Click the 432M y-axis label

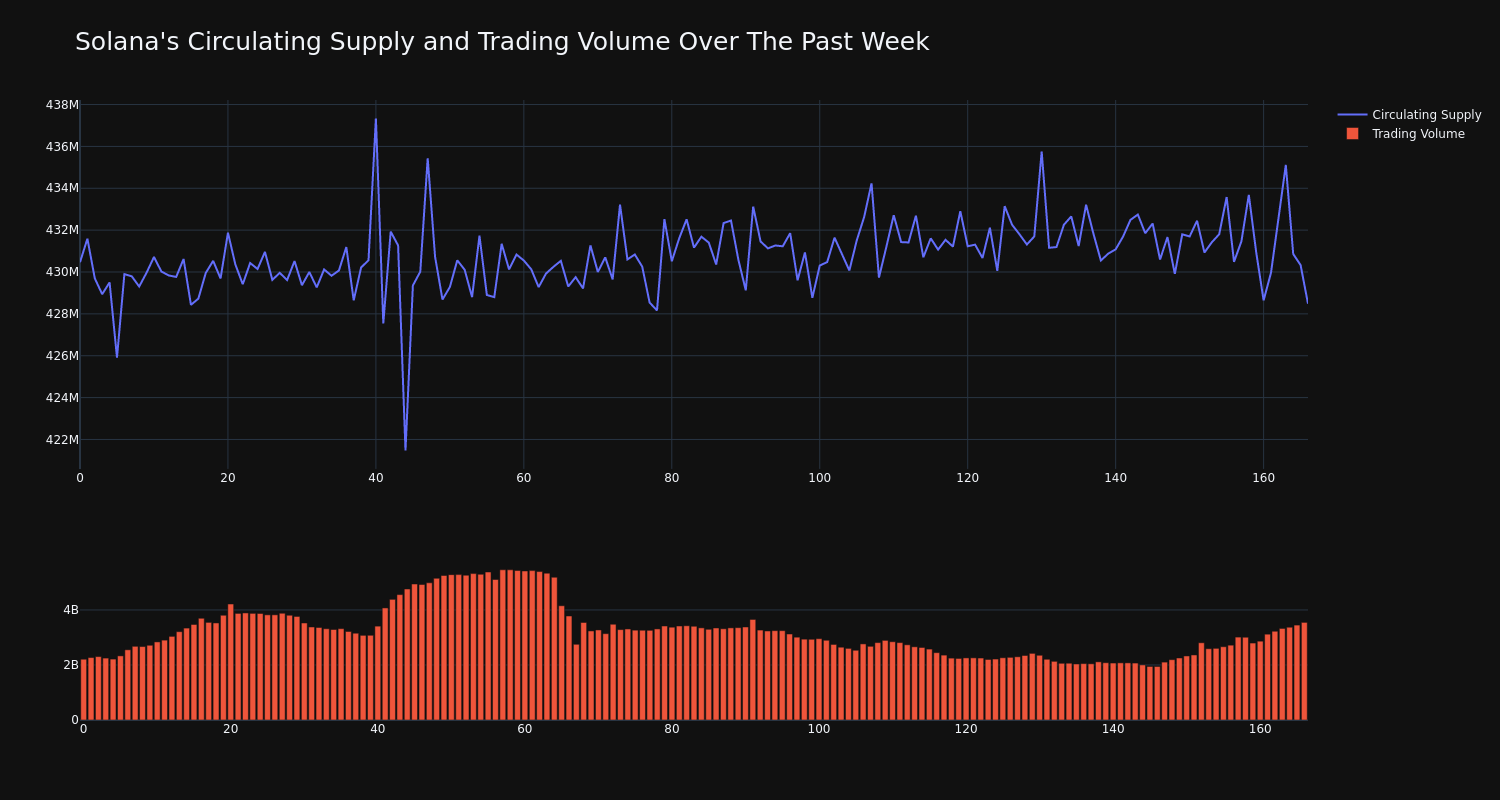coord(62,230)
